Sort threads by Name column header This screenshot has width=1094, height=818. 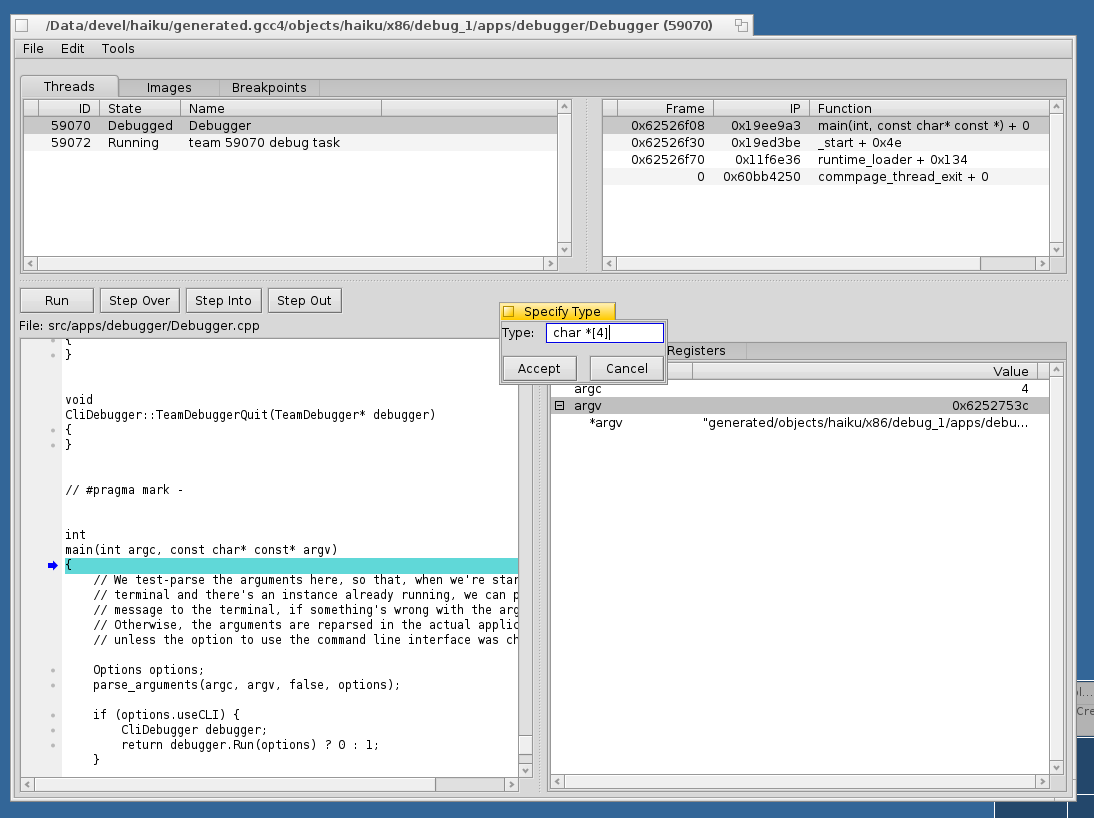(x=281, y=108)
